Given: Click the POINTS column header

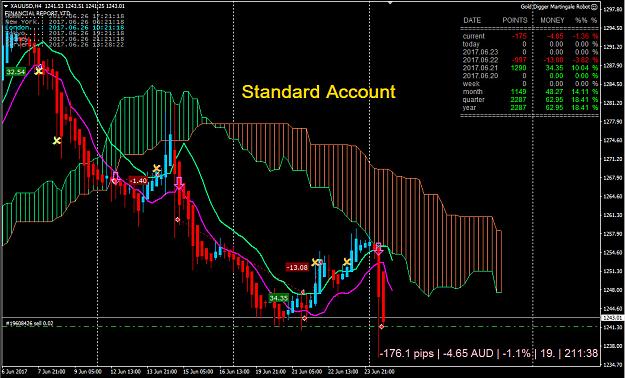Looking at the screenshot, I should point(515,20).
